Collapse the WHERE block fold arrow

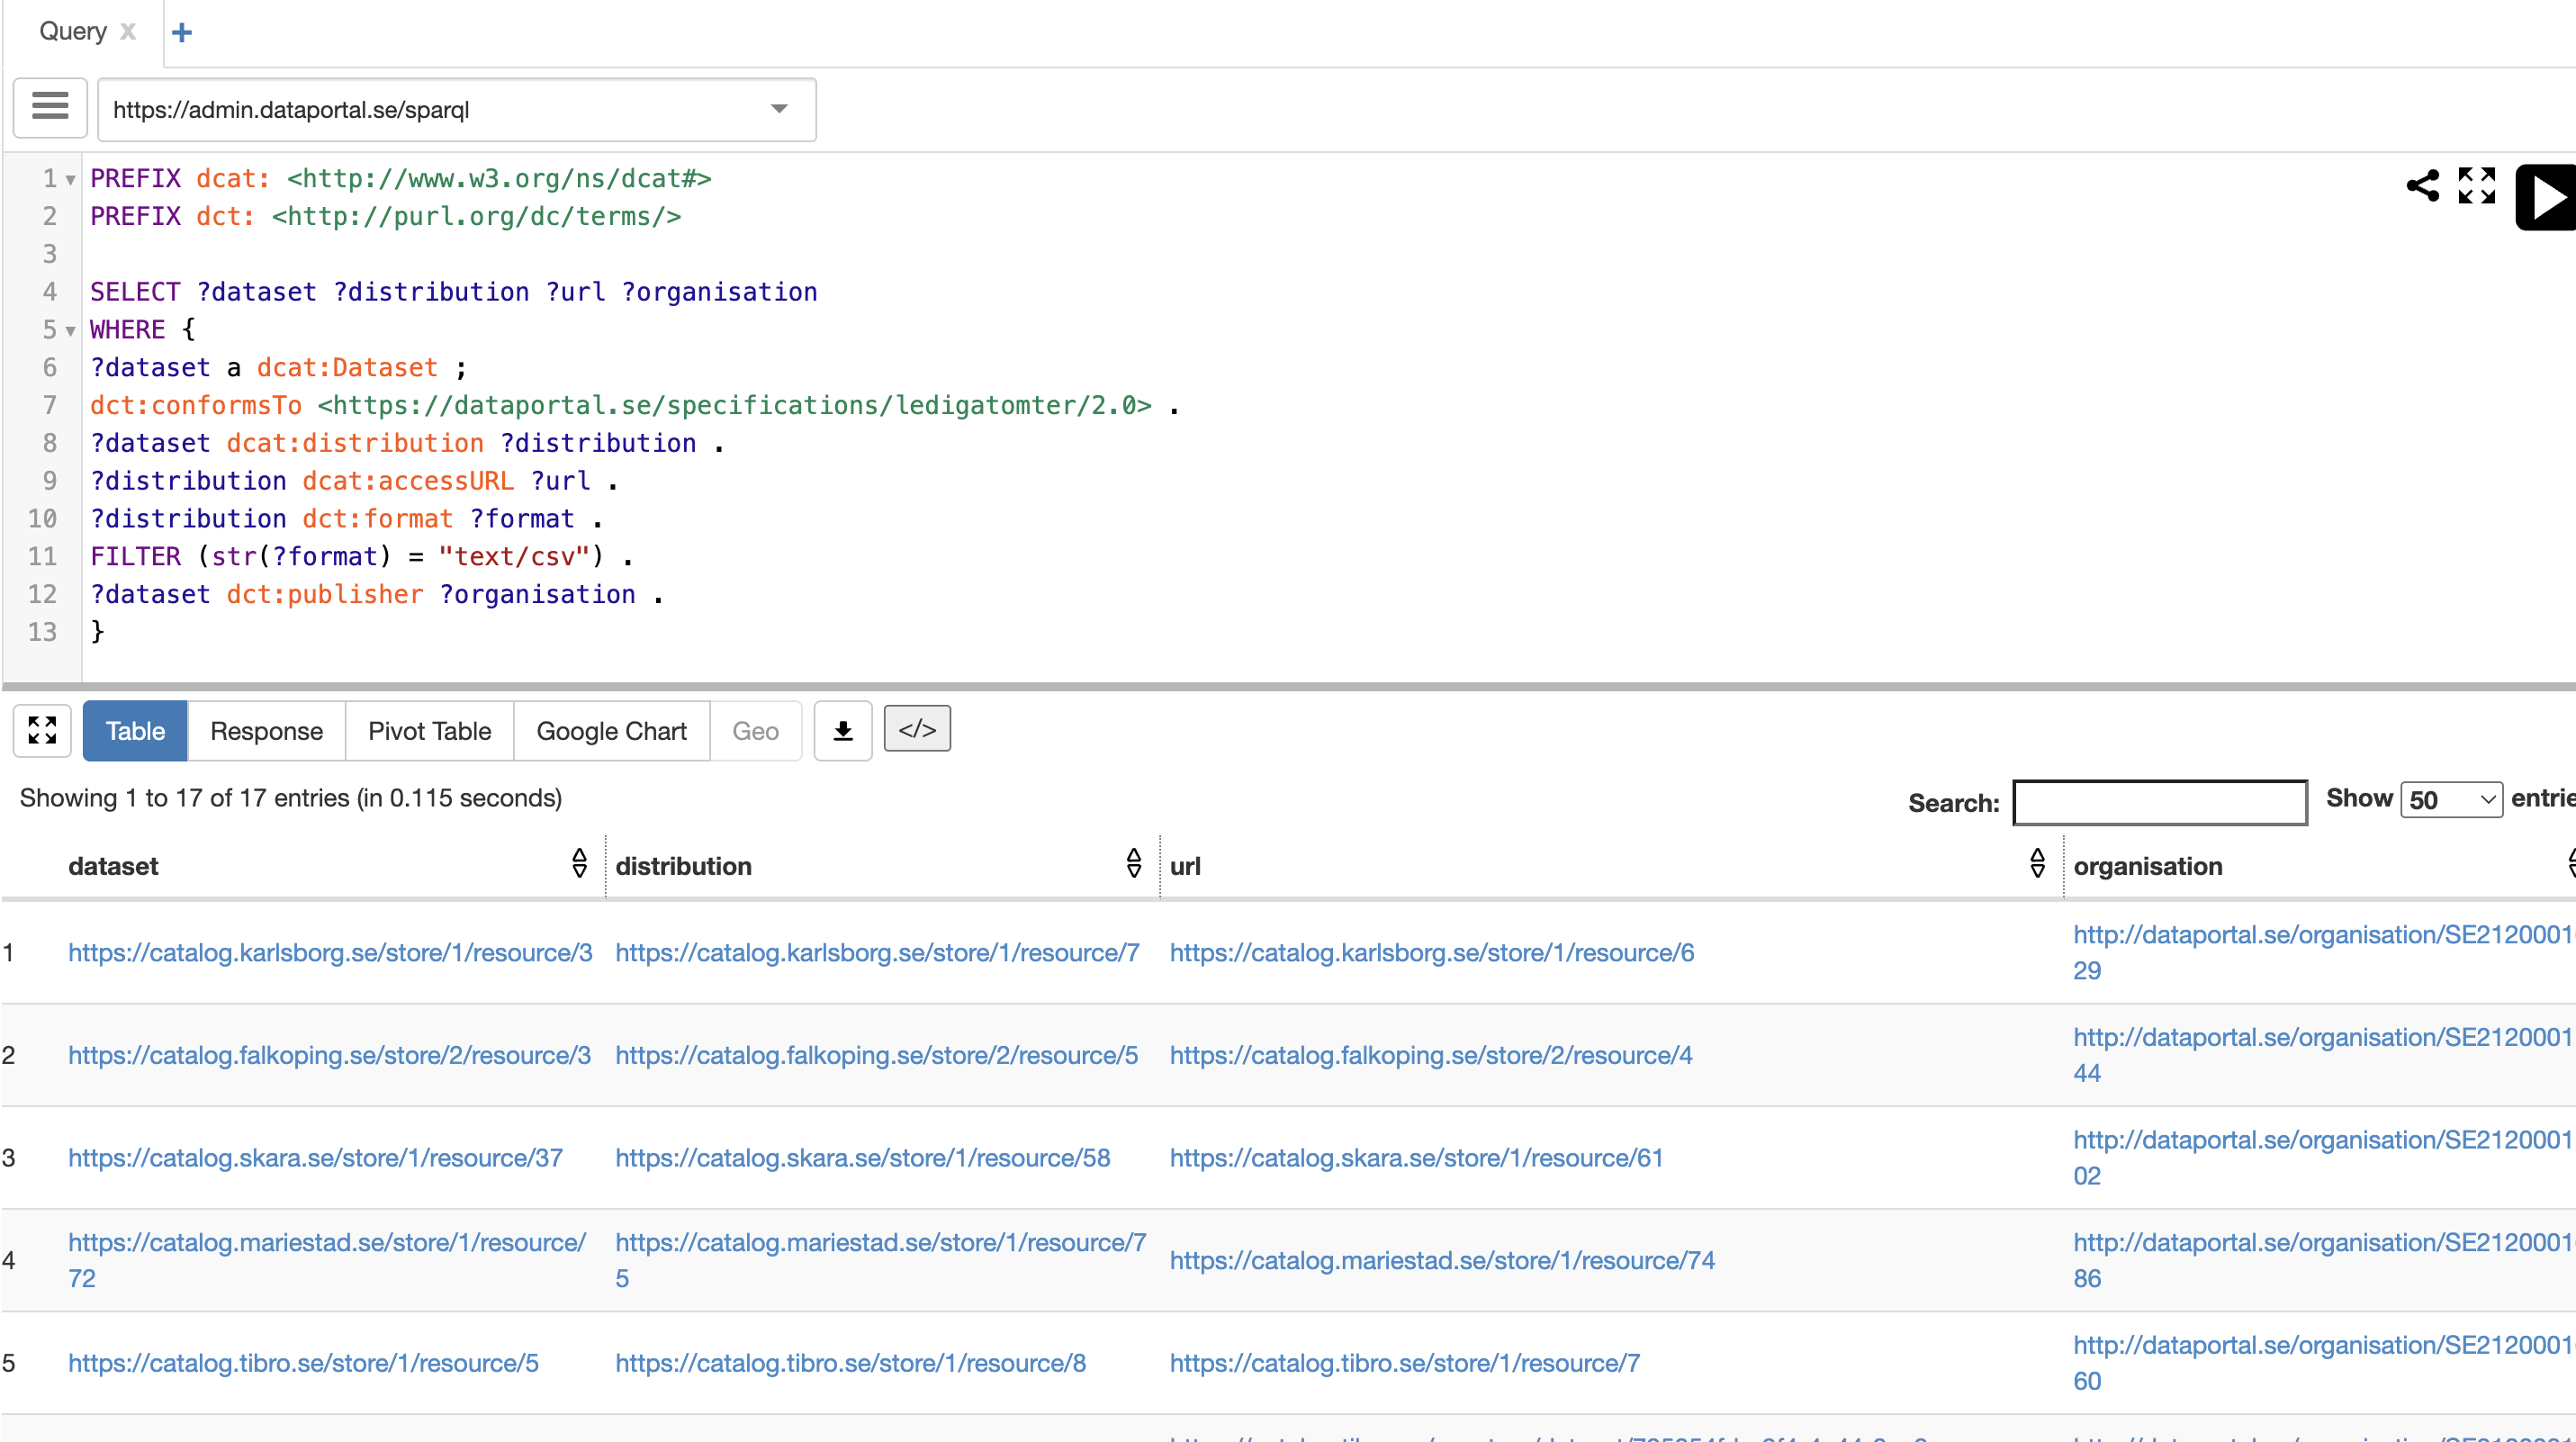click(x=71, y=331)
